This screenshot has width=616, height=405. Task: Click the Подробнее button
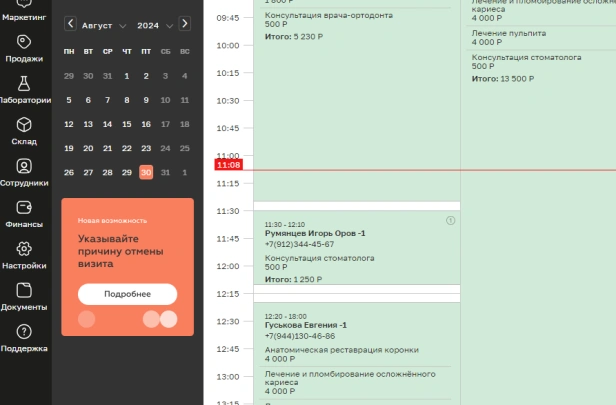[x=127, y=294]
